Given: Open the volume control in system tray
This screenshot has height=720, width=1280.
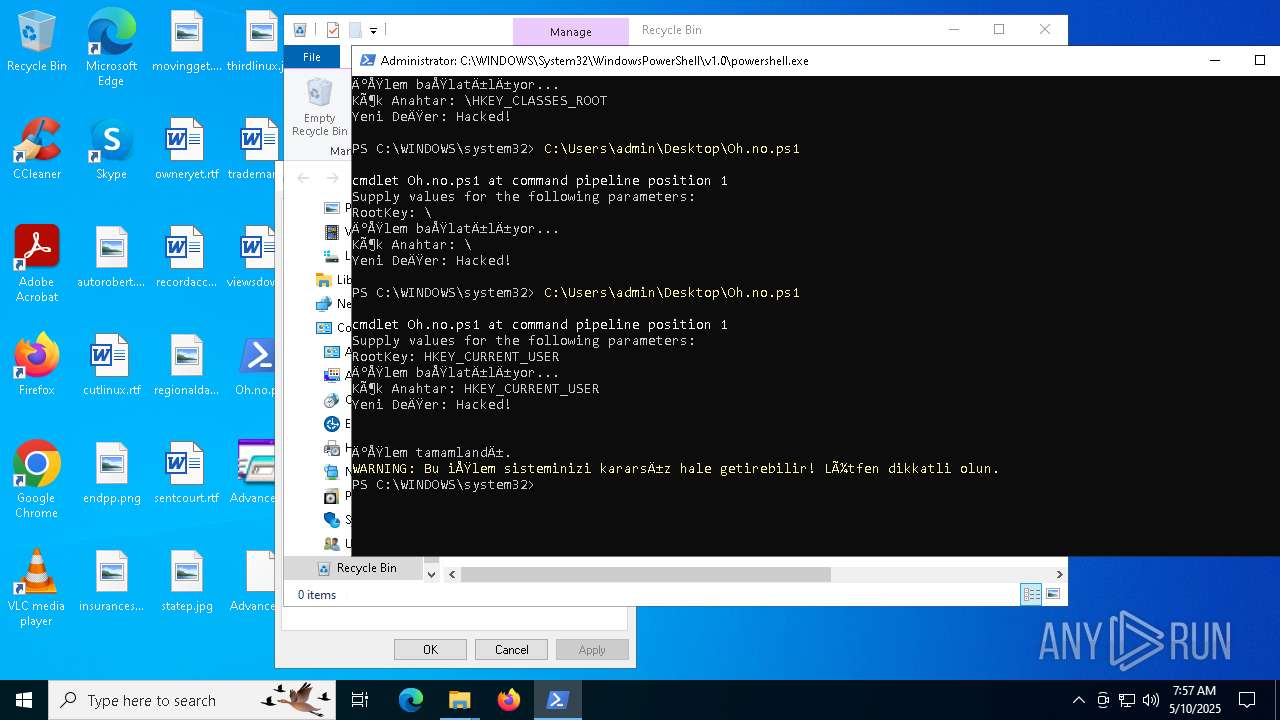Looking at the screenshot, I should pos(1151,700).
